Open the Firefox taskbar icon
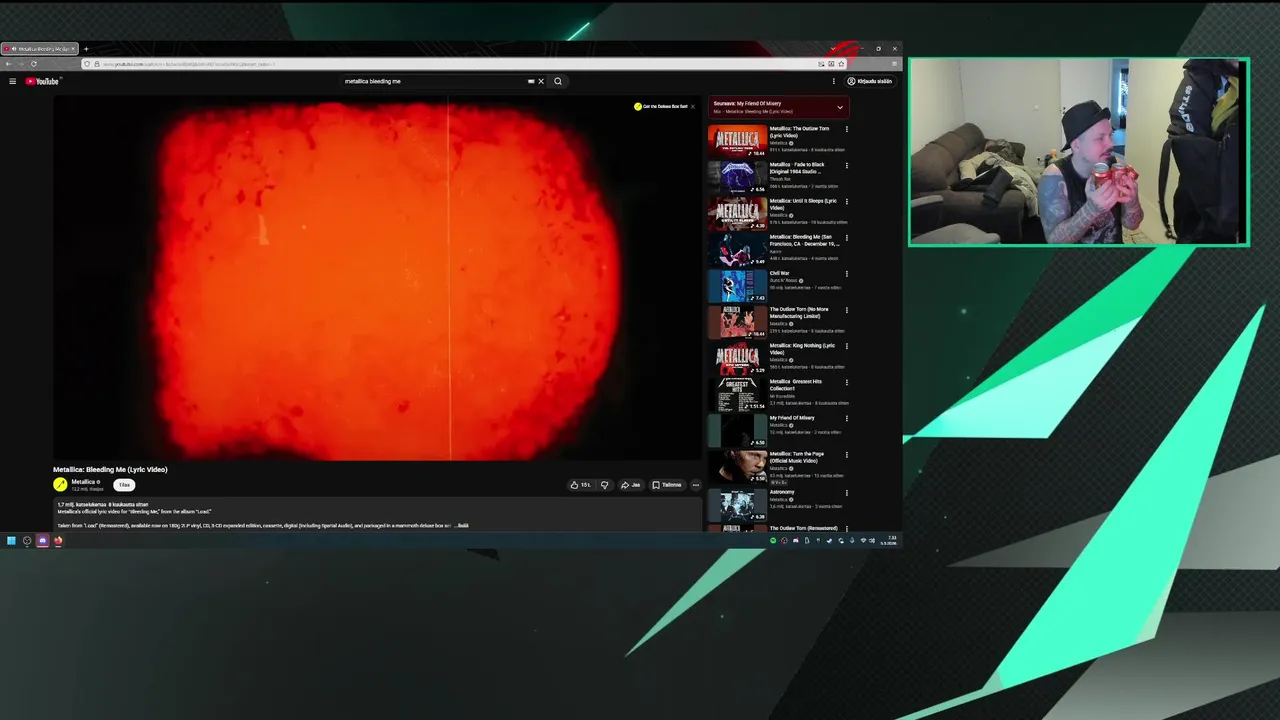 point(58,541)
